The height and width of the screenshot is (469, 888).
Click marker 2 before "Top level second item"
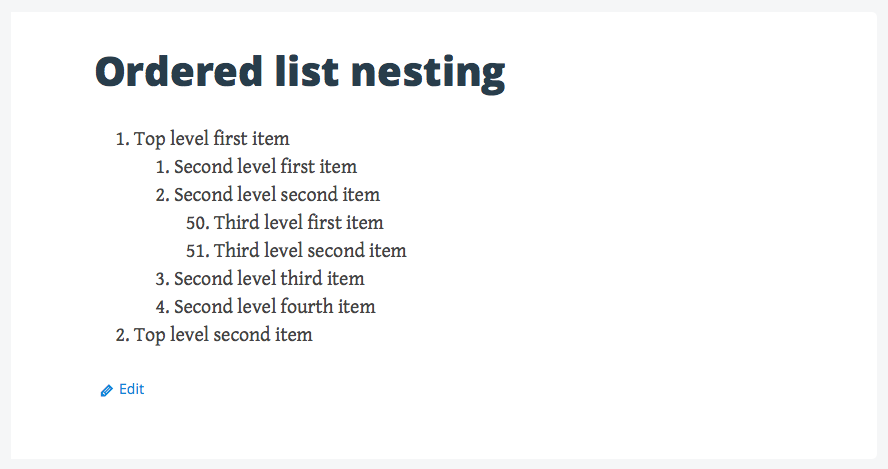(x=122, y=335)
